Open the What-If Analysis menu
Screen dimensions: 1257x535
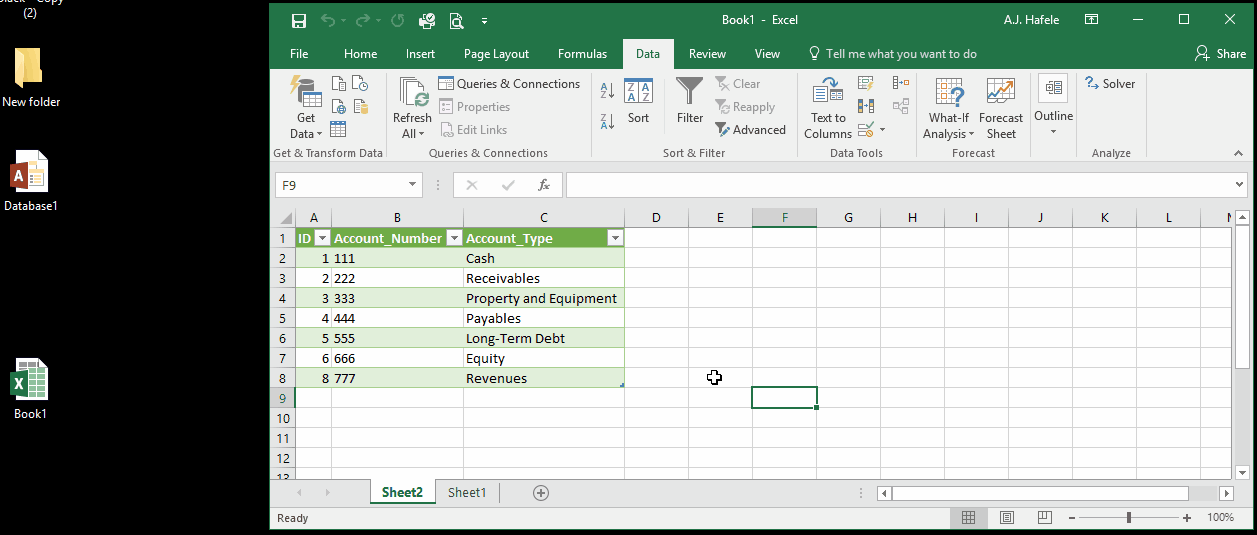click(x=947, y=110)
